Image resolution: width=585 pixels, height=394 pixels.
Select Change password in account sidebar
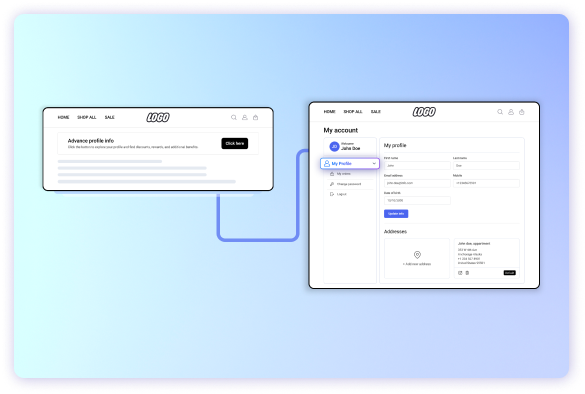349,184
